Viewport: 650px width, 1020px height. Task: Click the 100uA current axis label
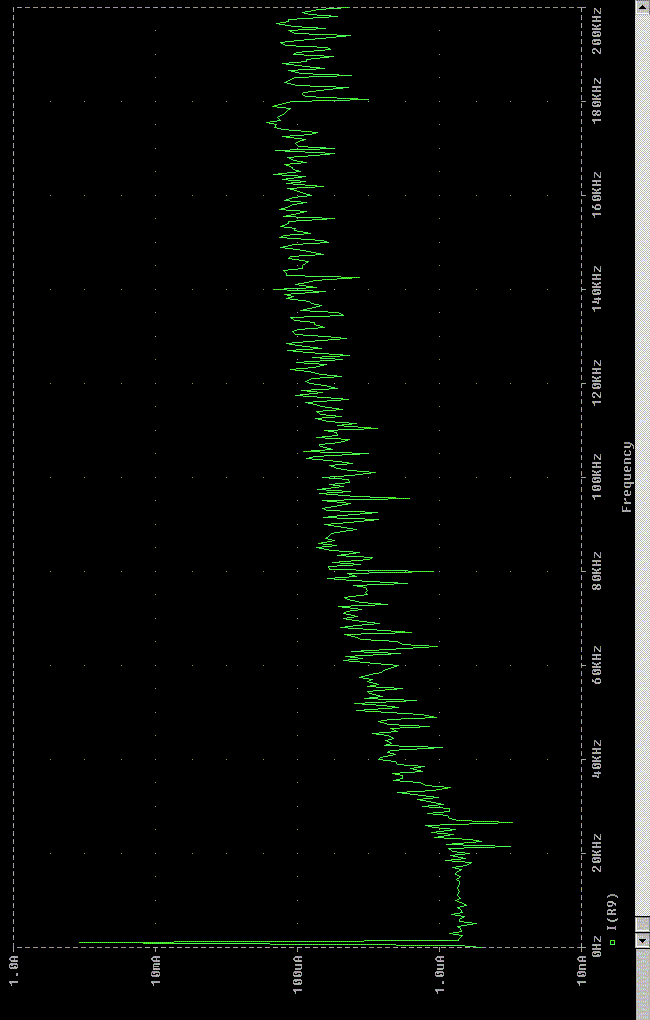[298, 973]
